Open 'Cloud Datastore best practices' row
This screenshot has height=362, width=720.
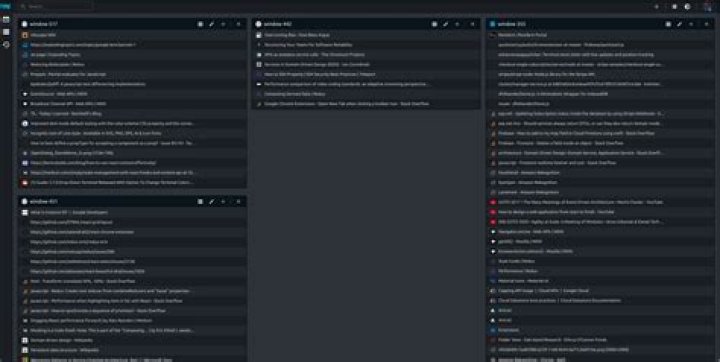click(x=600, y=301)
